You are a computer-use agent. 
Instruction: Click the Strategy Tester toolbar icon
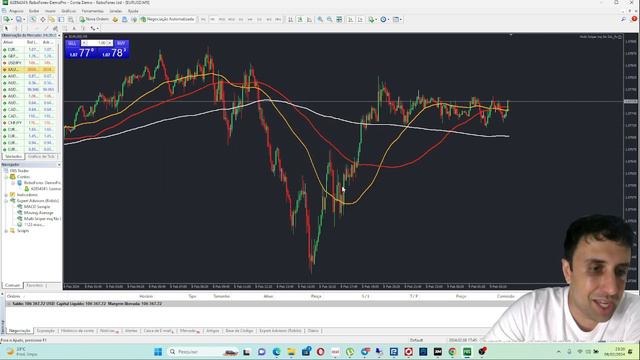point(70,19)
